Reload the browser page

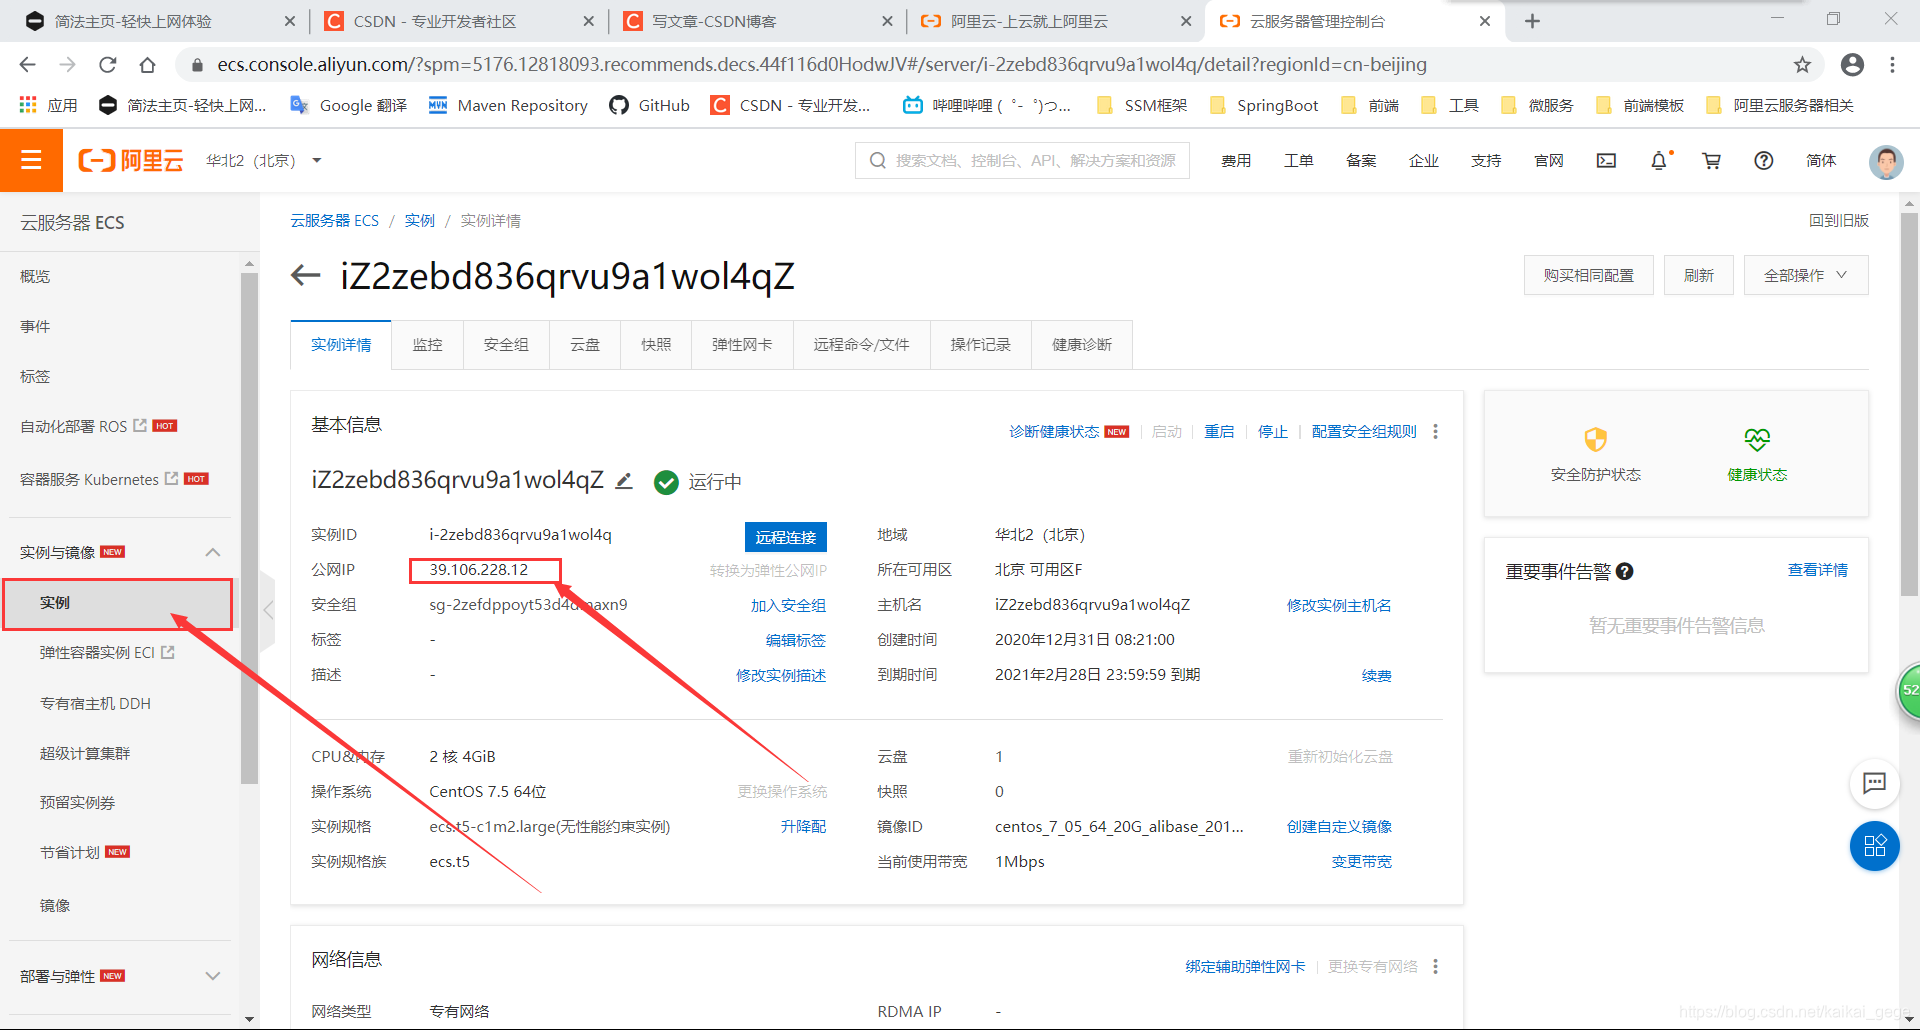click(x=107, y=65)
